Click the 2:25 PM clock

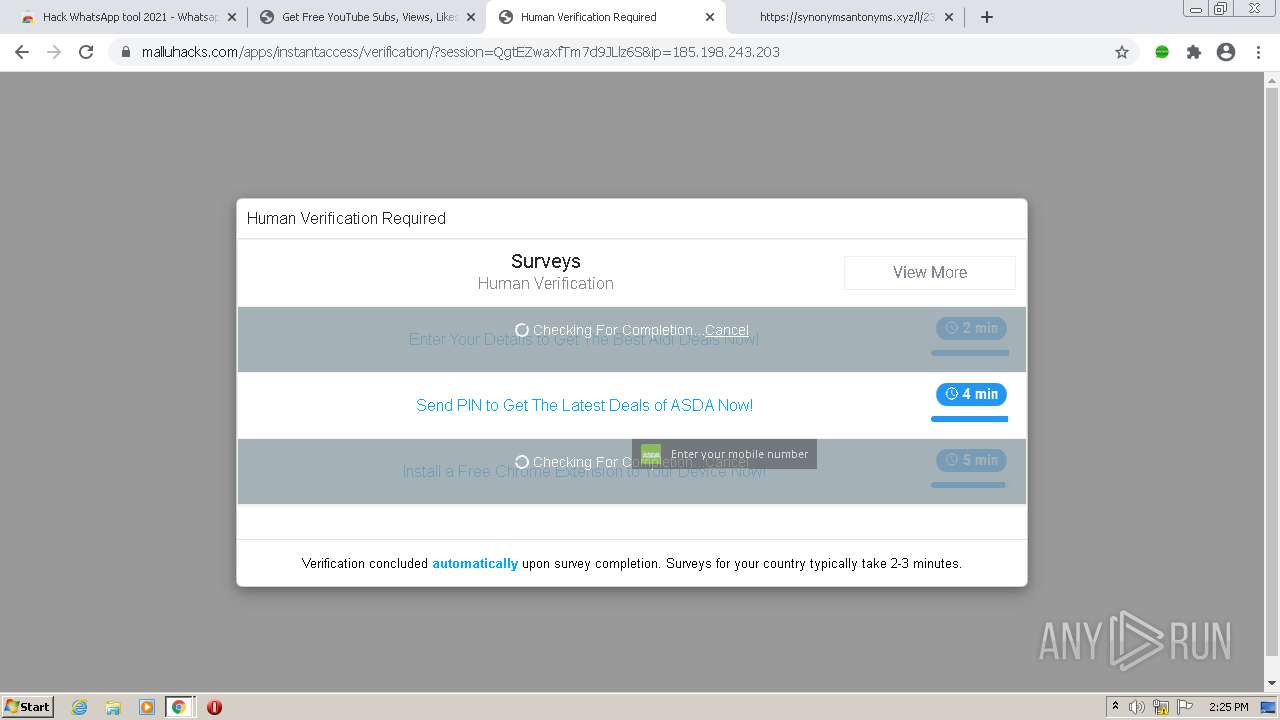click(x=1229, y=707)
